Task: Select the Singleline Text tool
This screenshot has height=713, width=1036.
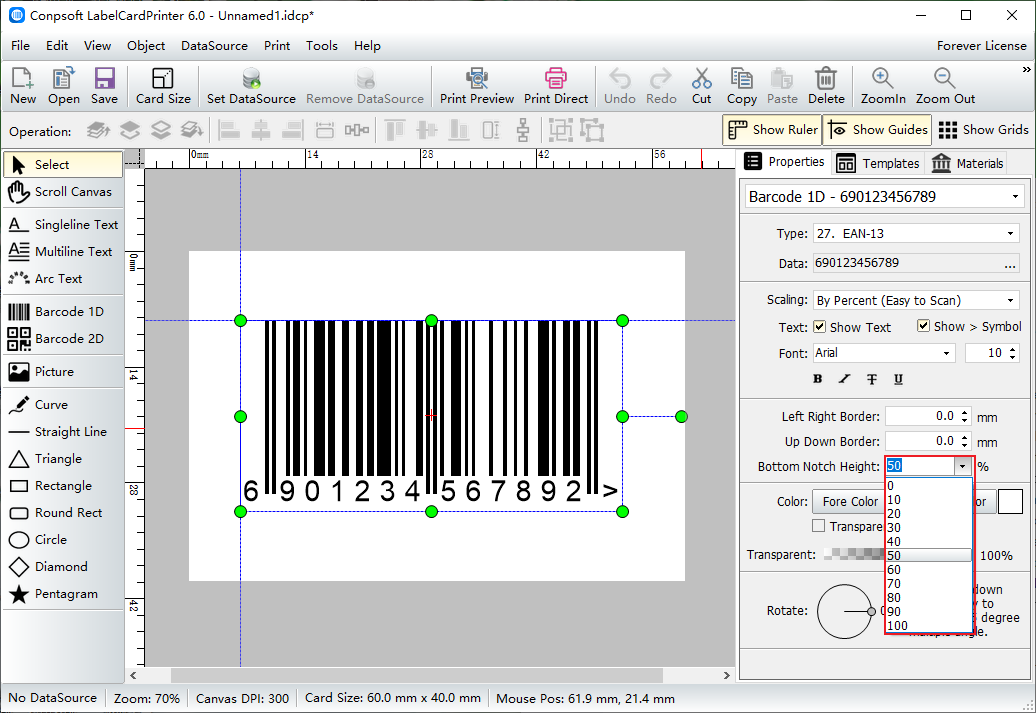Action: click(x=63, y=225)
